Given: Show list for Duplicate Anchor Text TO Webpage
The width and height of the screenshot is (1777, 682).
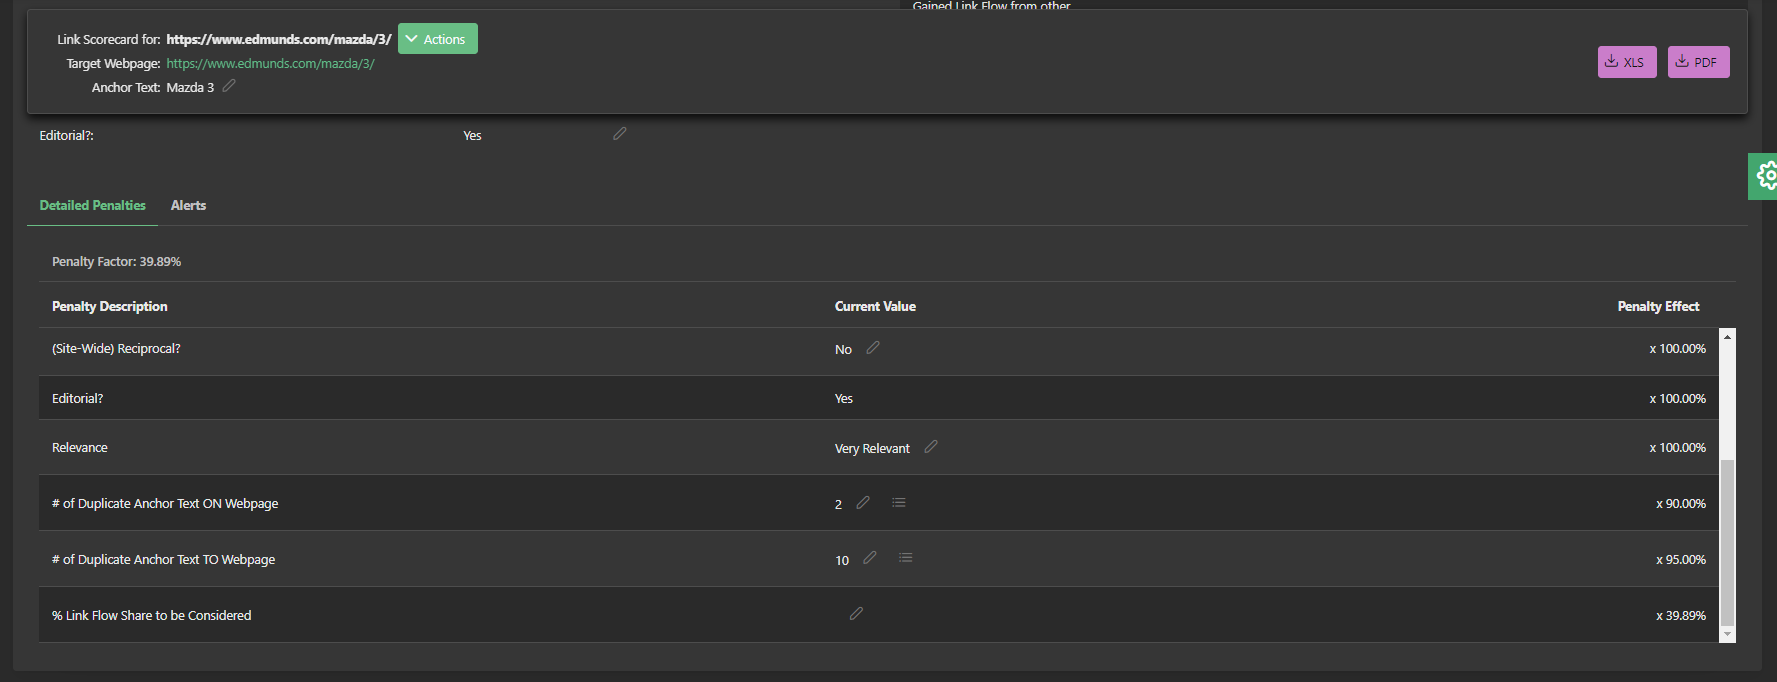Looking at the screenshot, I should pyautogui.click(x=905, y=559).
